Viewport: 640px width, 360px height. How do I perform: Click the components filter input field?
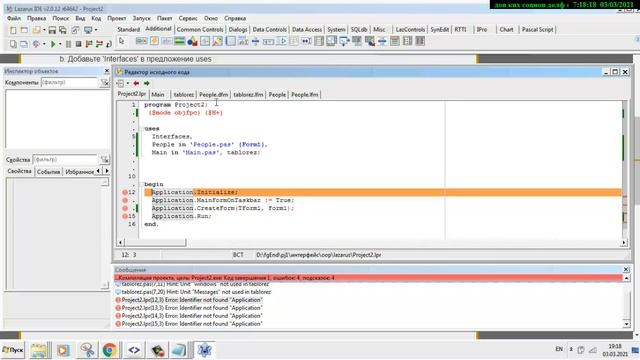(70, 82)
